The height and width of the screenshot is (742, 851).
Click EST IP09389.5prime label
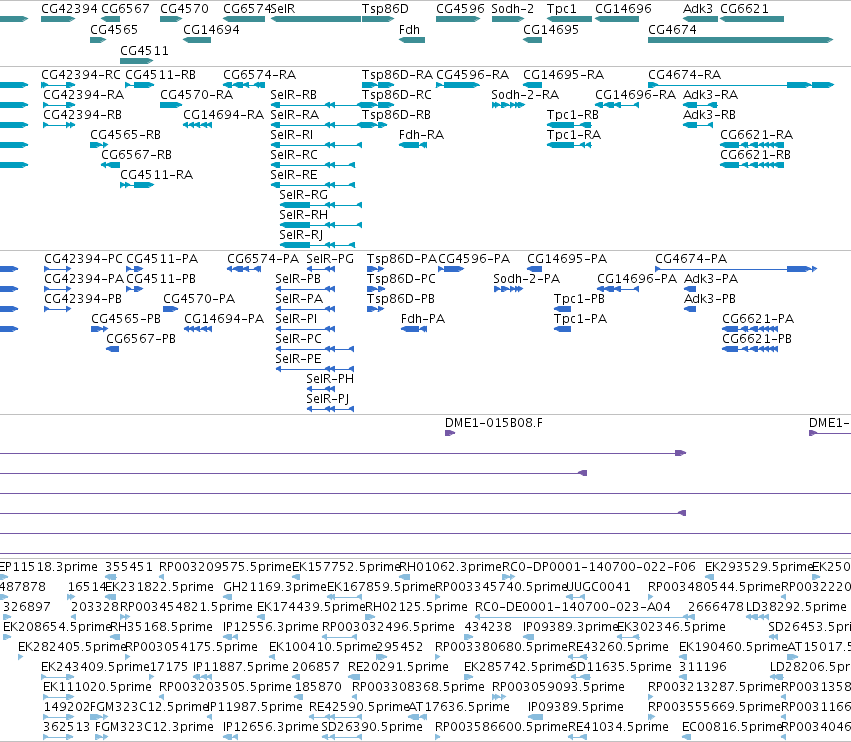(x=575, y=707)
